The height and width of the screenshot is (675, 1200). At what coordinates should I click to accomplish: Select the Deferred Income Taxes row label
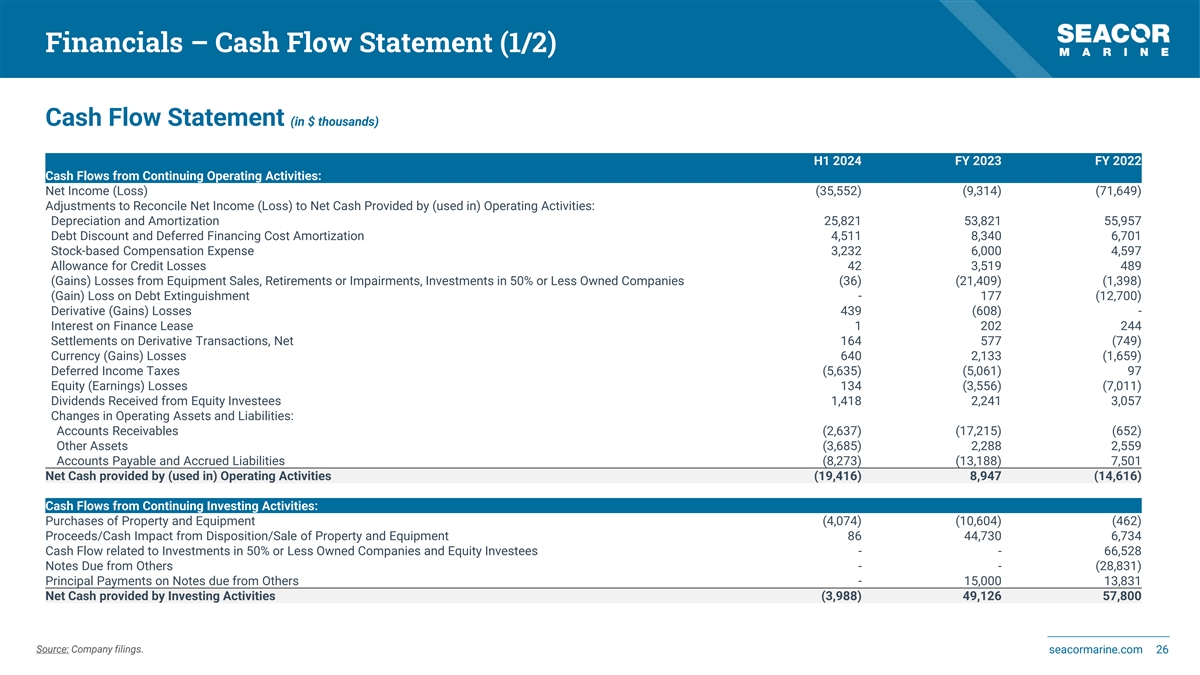(115, 371)
